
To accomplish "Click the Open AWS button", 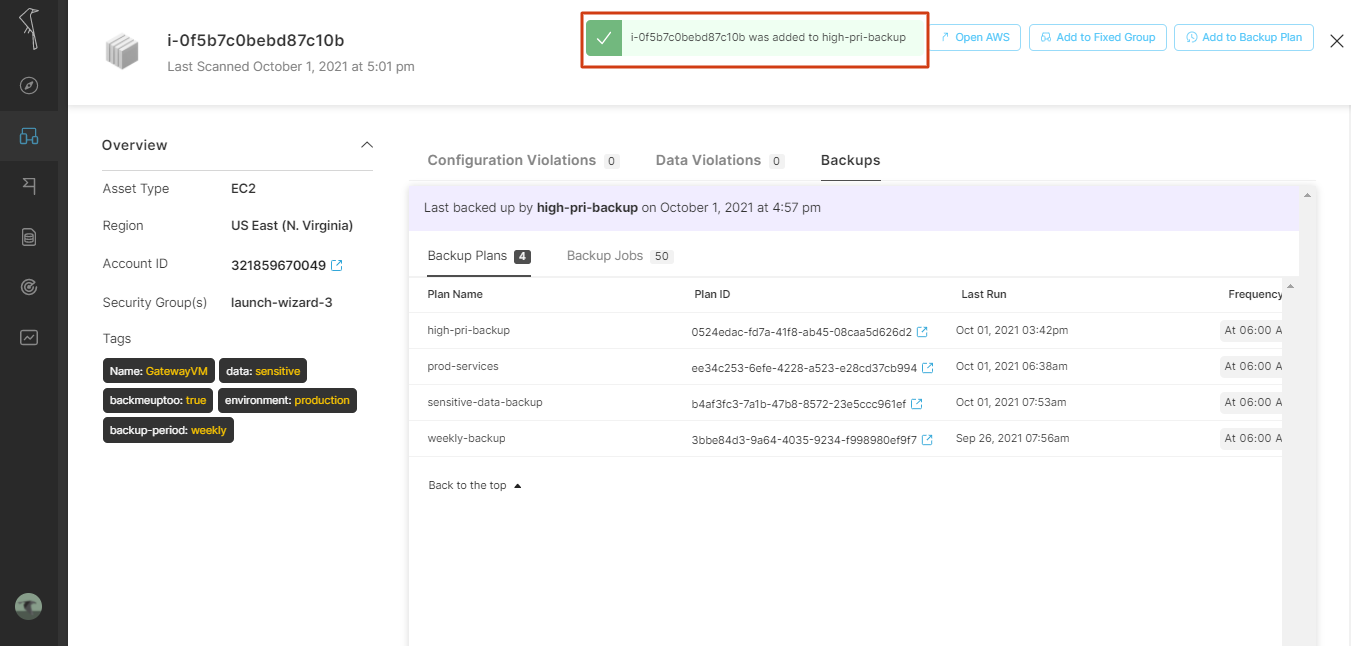I will click(x=975, y=38).
